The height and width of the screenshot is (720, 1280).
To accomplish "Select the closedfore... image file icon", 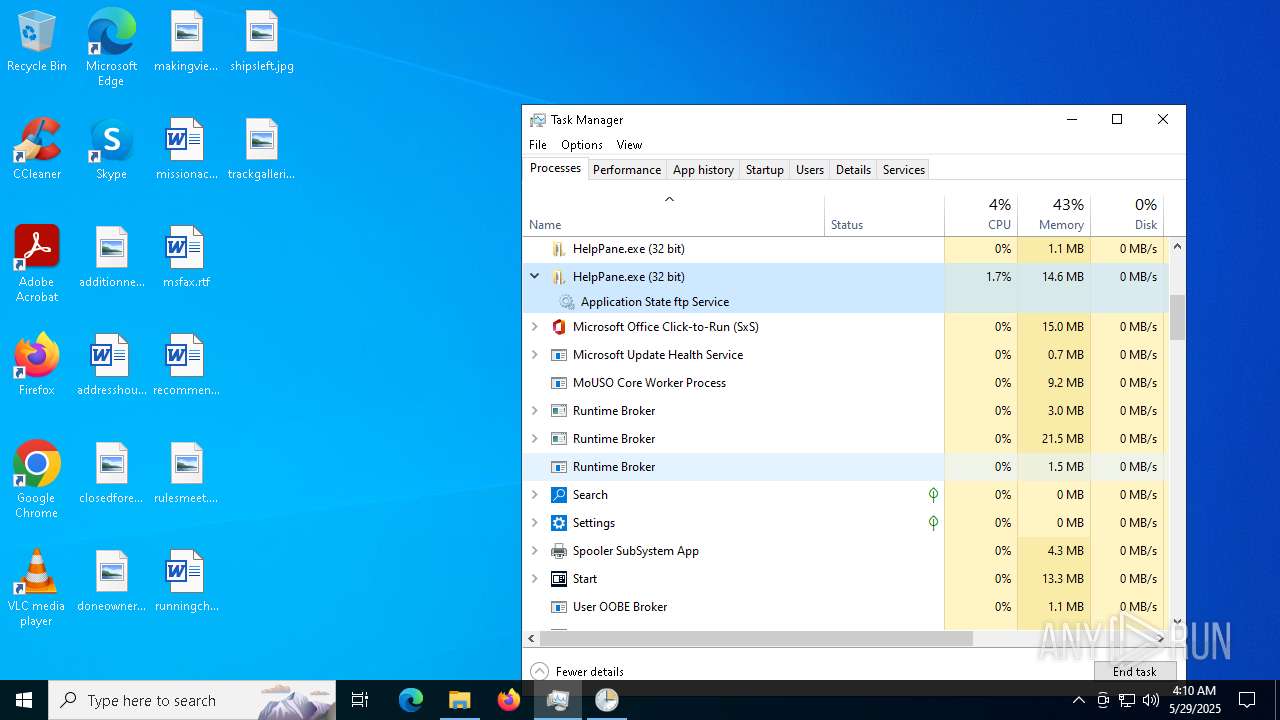I will pyautogui.click(x=112, y=474).
